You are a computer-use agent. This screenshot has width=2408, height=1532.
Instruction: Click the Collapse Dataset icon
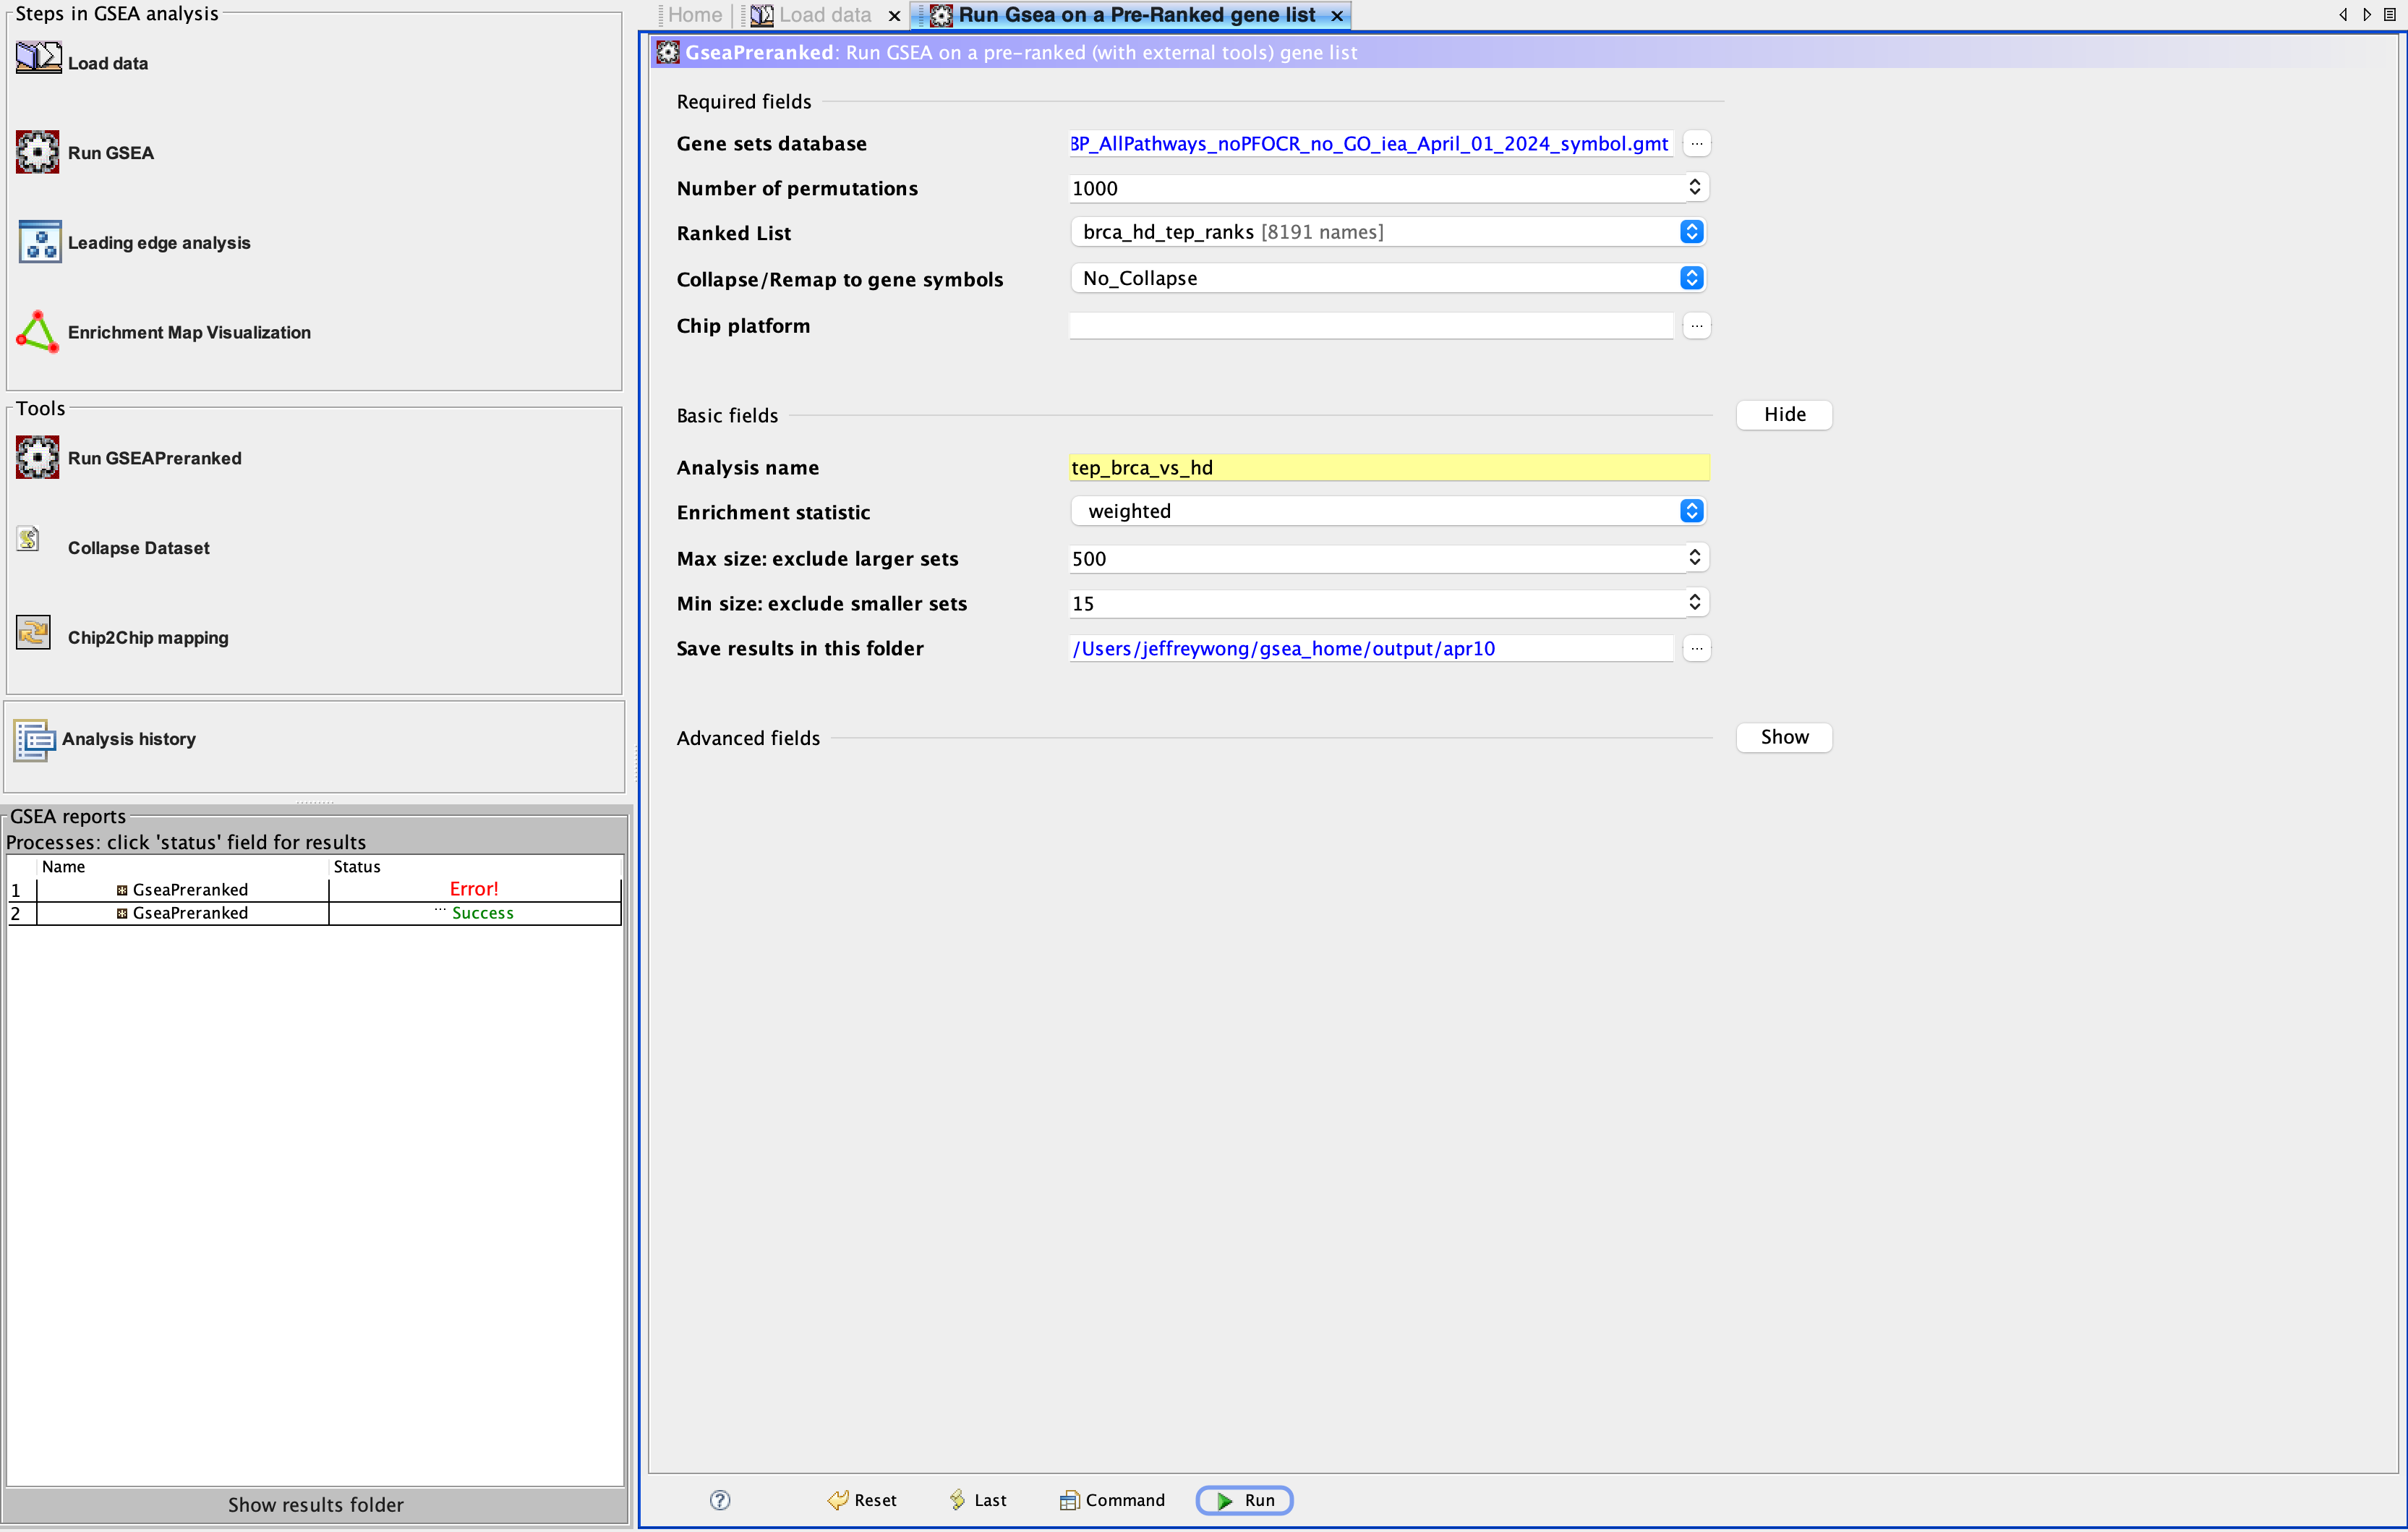[28, 540]
